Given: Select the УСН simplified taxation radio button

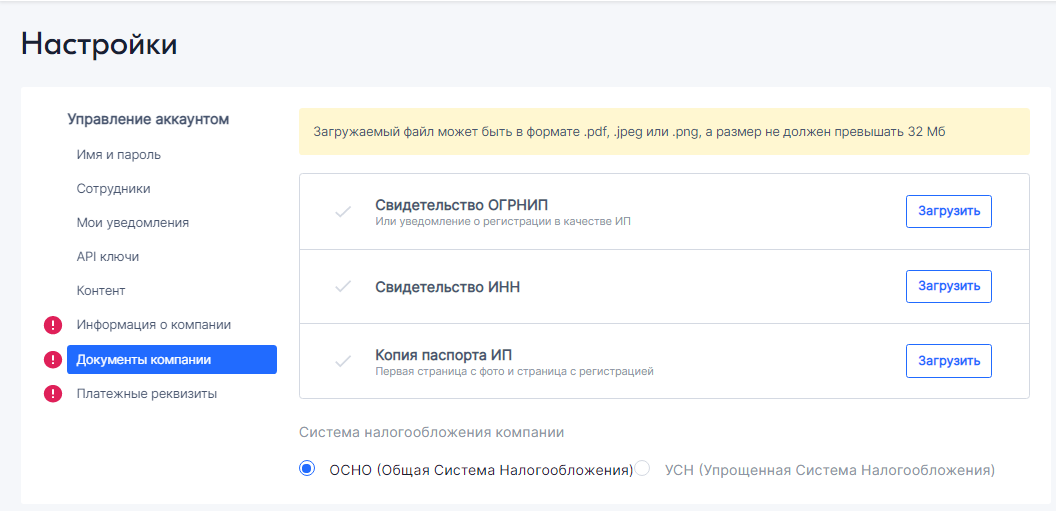Looking at the screenshot, I should [643, 469].
